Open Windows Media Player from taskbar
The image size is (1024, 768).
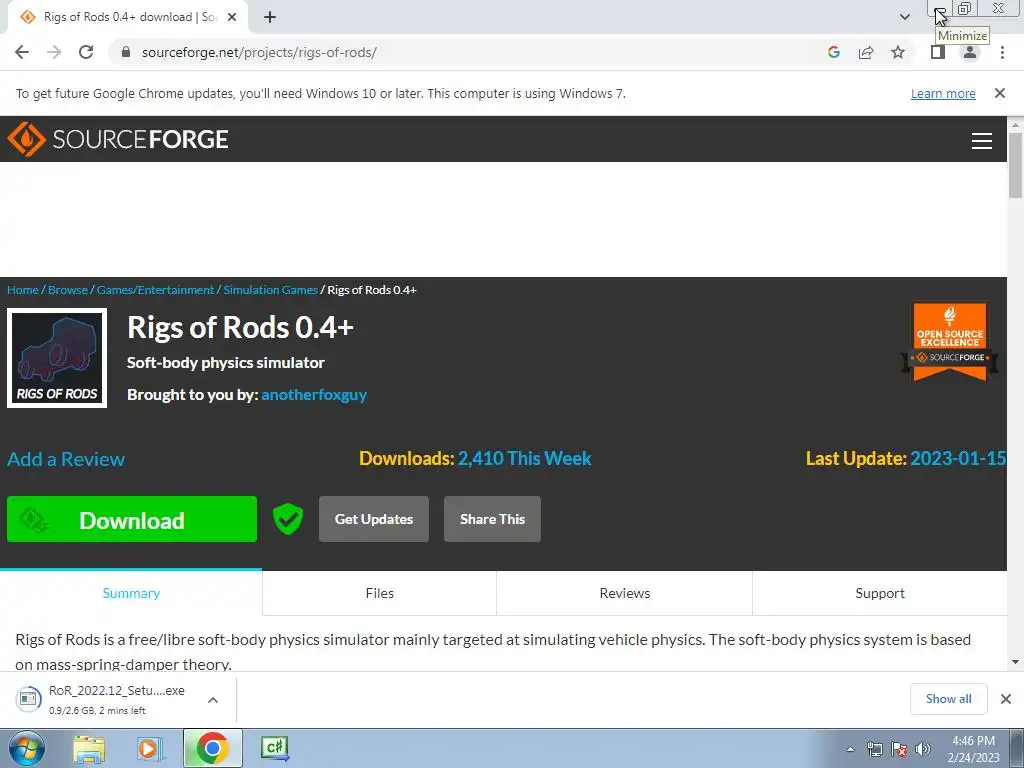149,748
